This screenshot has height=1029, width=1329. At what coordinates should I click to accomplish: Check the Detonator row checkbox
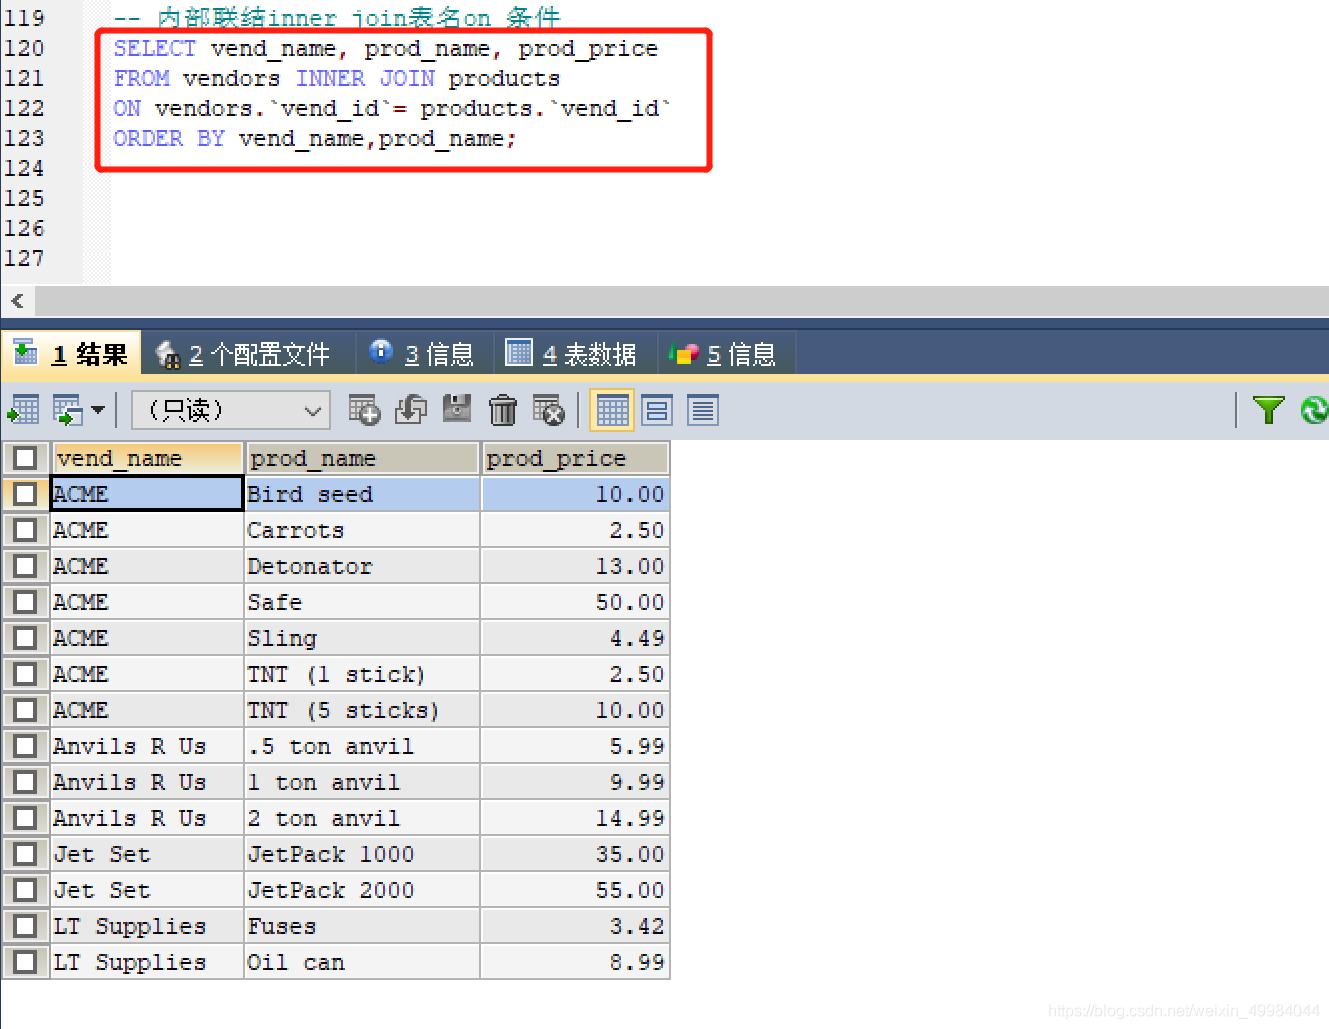pyautogui.click(x=25, y=566)
